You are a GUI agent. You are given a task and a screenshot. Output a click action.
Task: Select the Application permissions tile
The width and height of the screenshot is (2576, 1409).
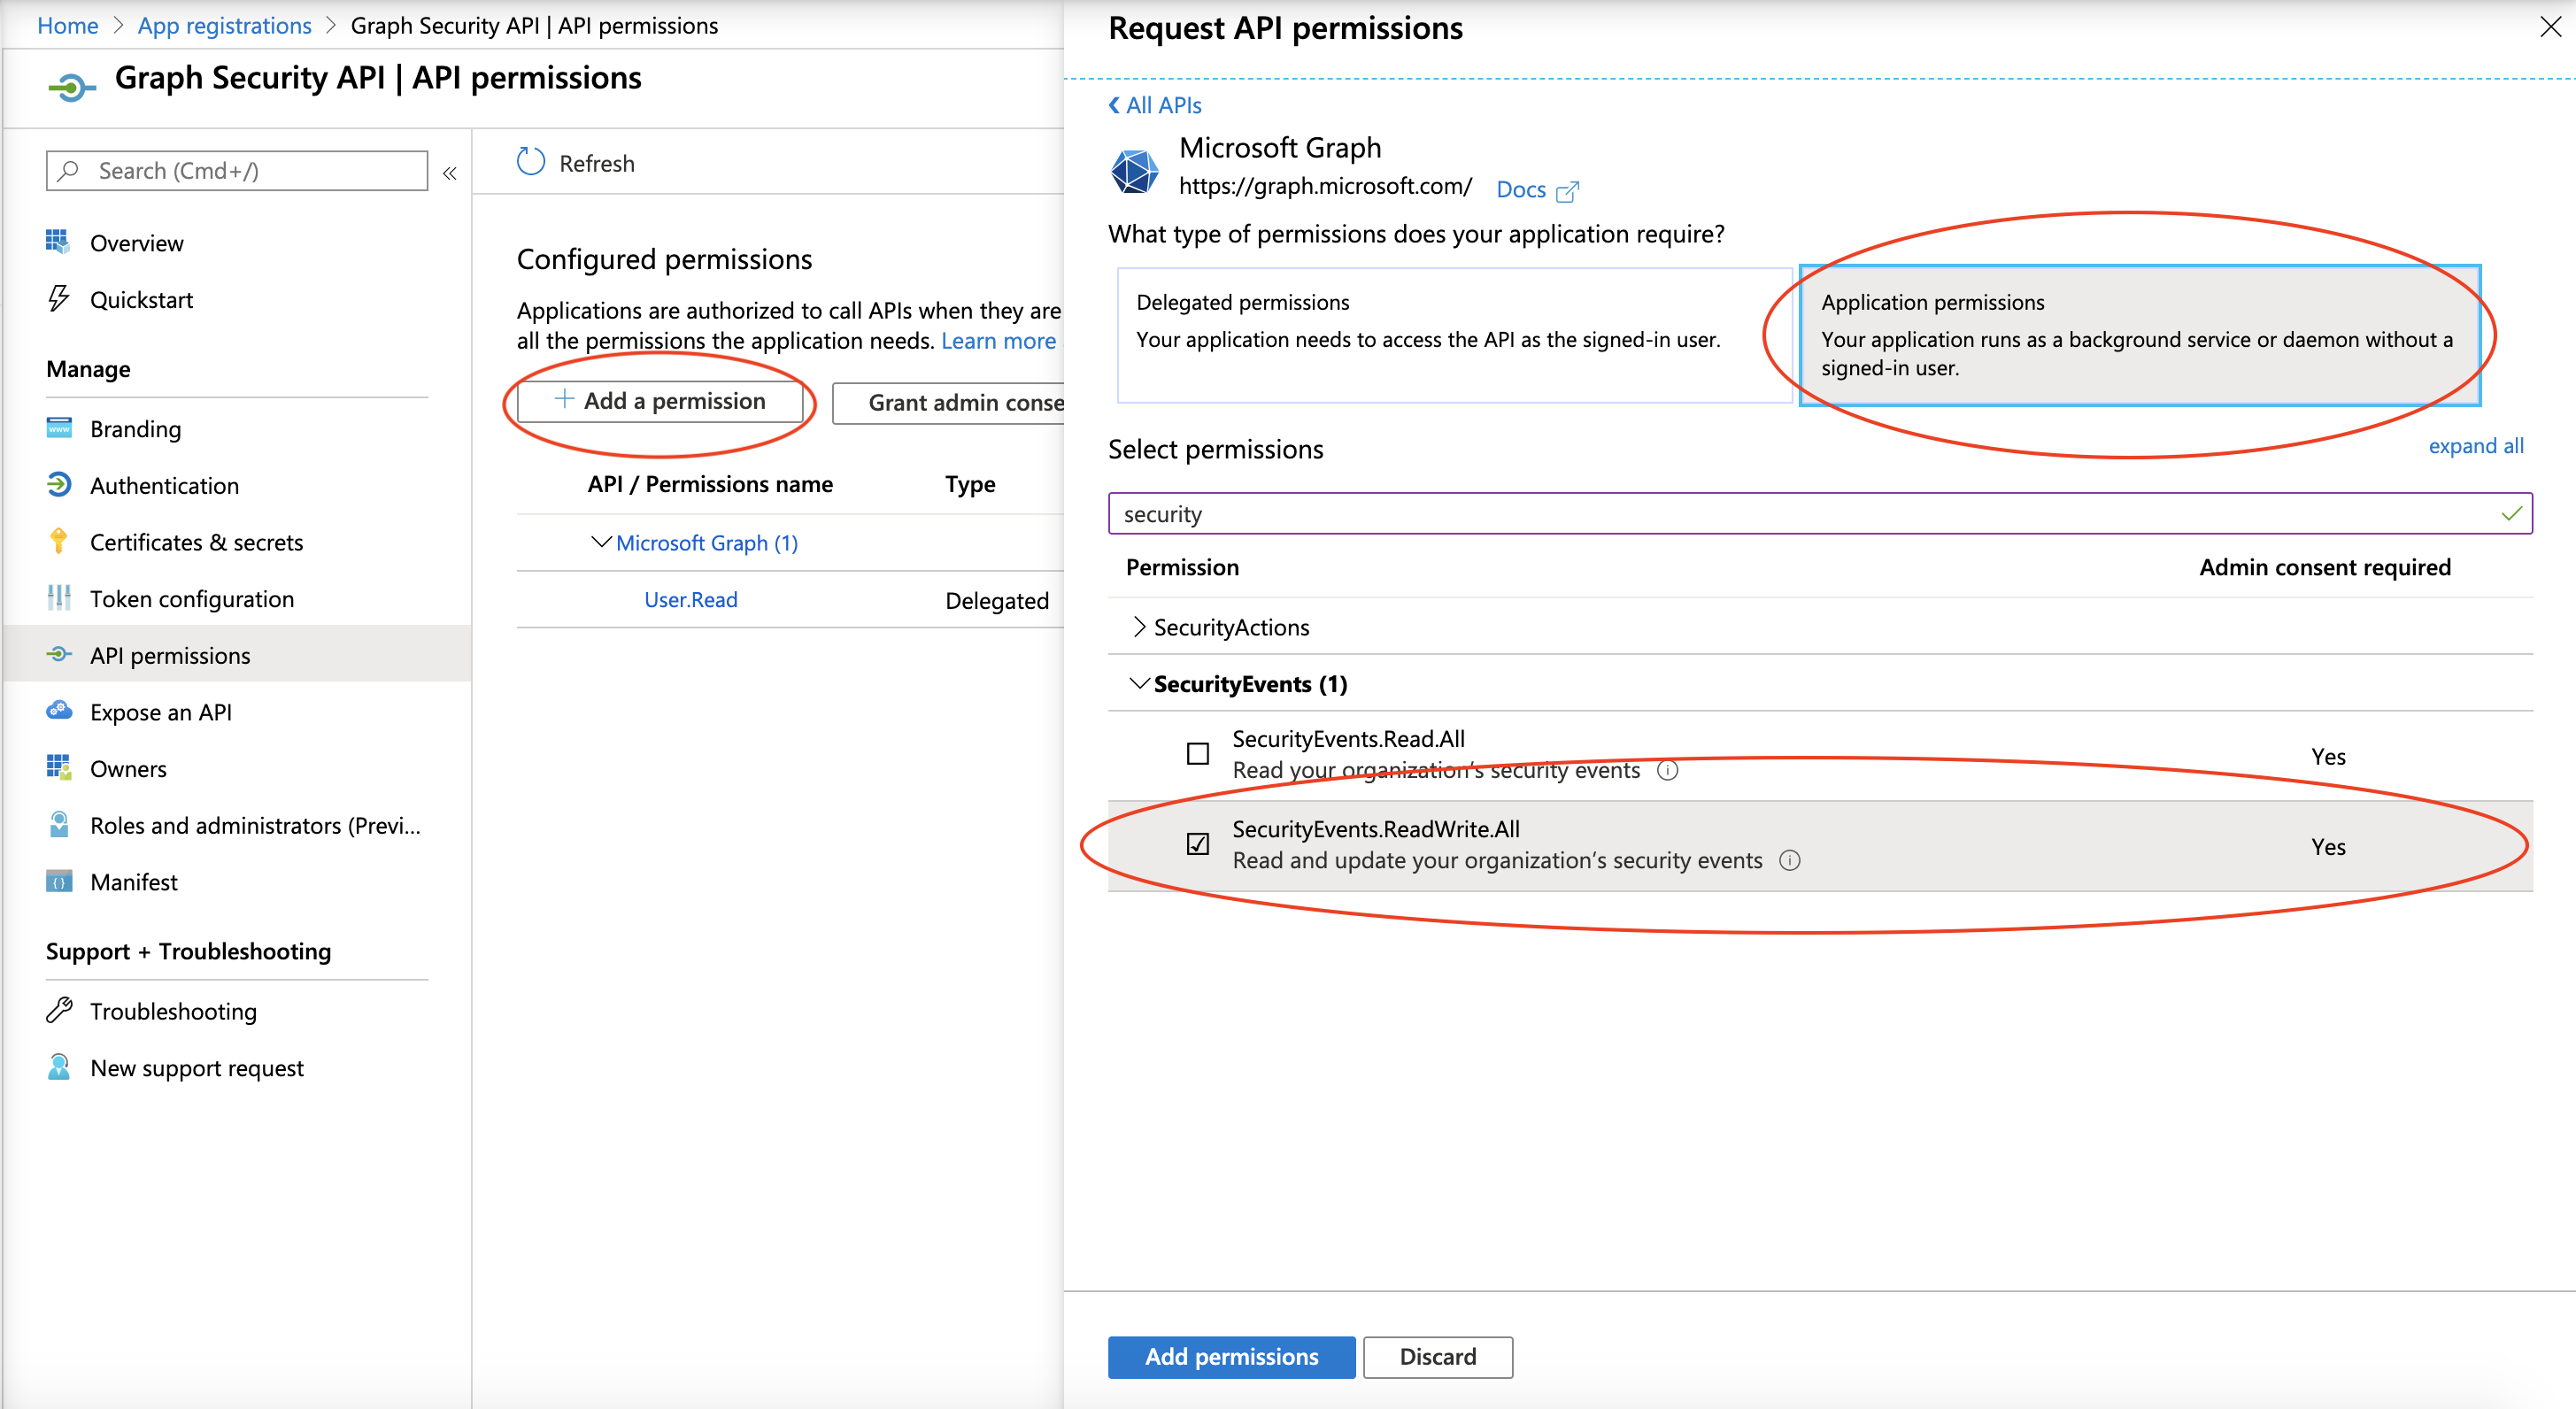[2139, 335]
